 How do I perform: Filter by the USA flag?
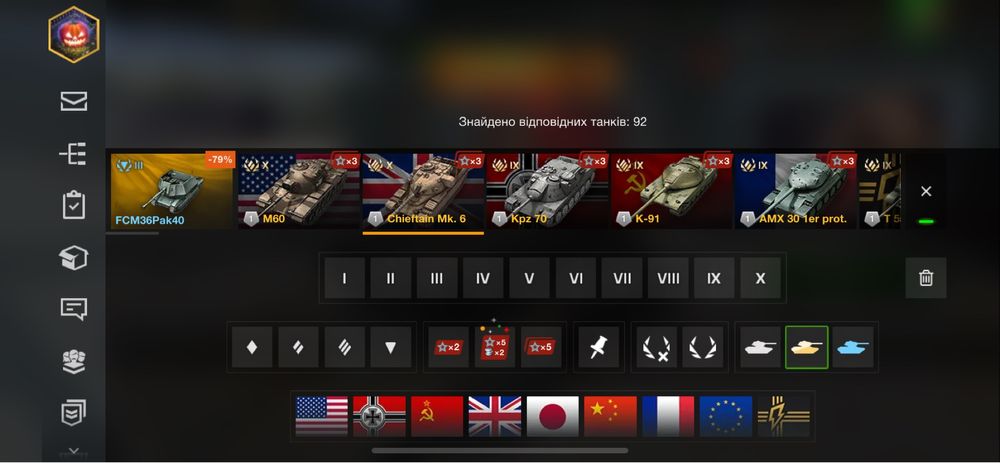tap(321, 416)
